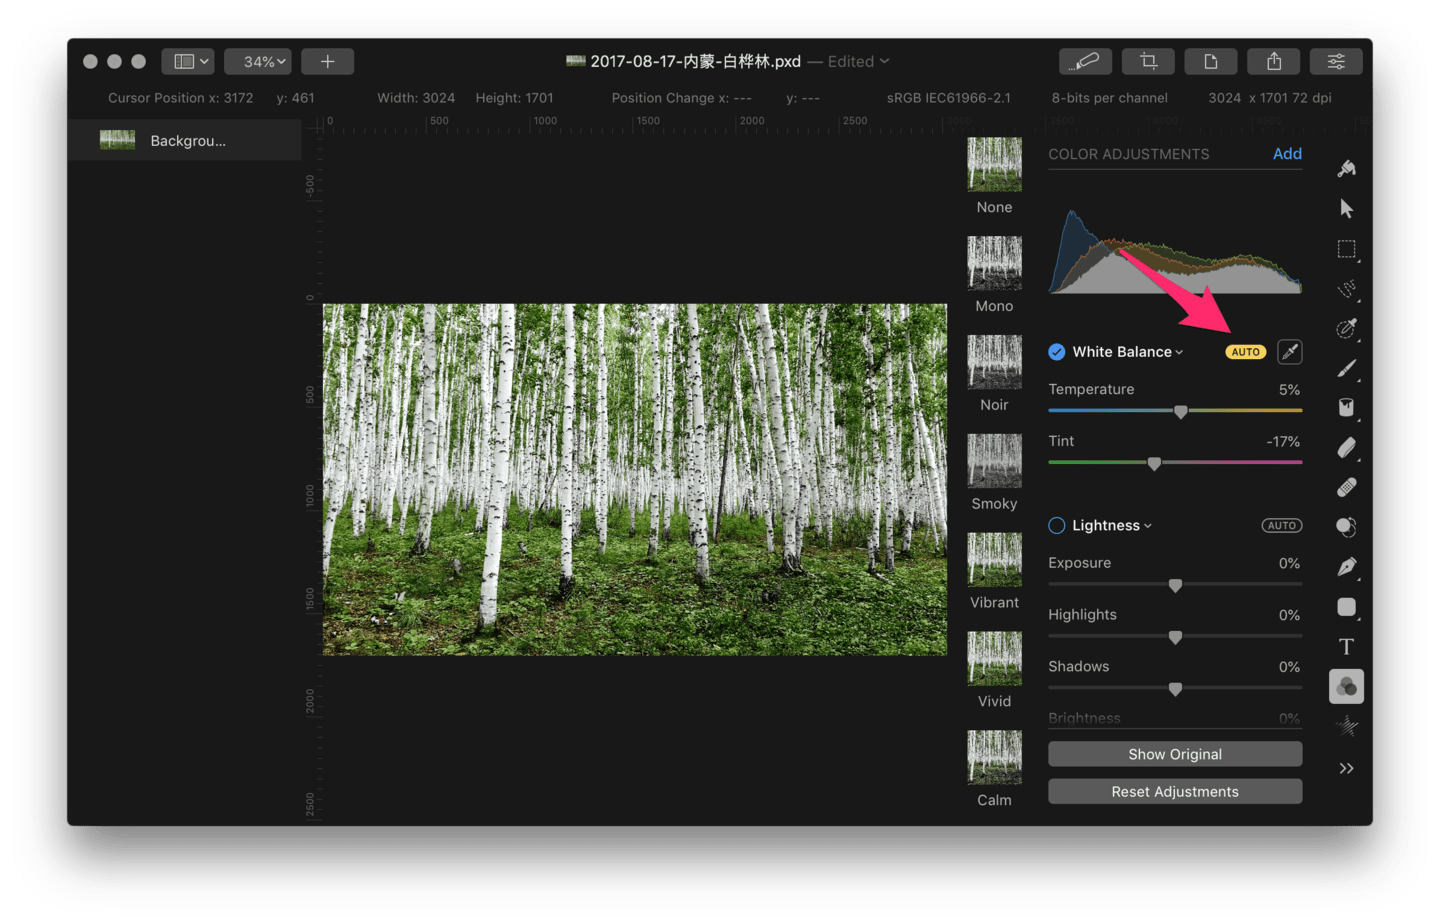
Task: Select the rectangular selection tool
Action: (1346, 249)
